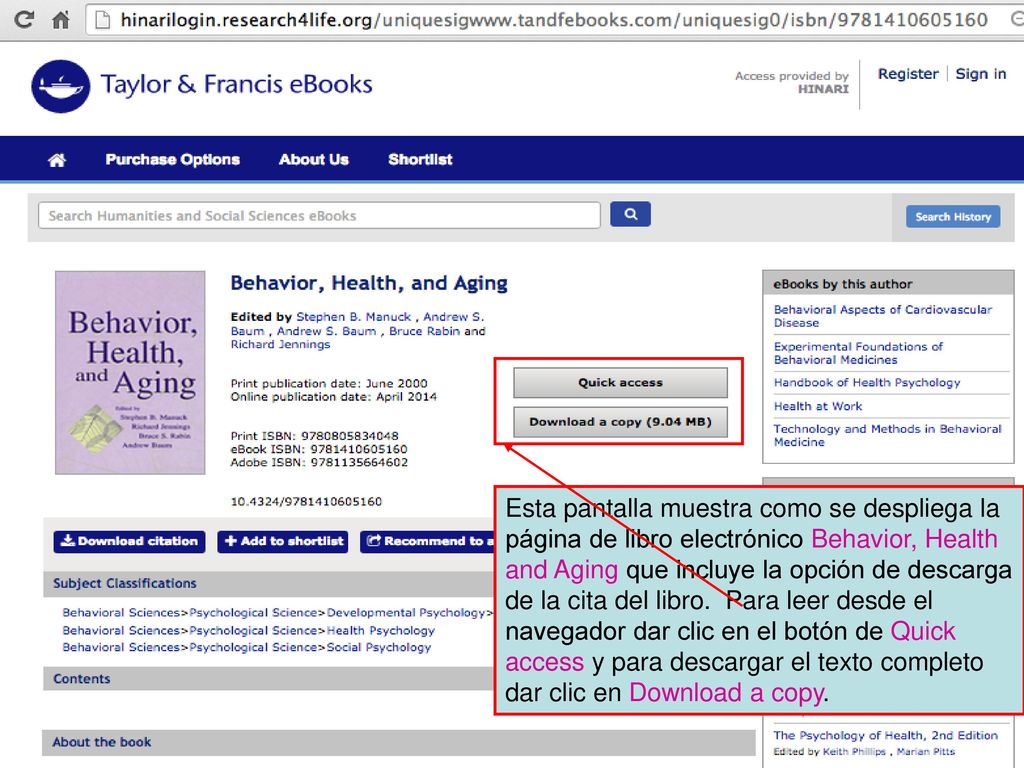Click the Download citation button
The height and width of the screenshot is (768, 1024).
pos(129,541)
